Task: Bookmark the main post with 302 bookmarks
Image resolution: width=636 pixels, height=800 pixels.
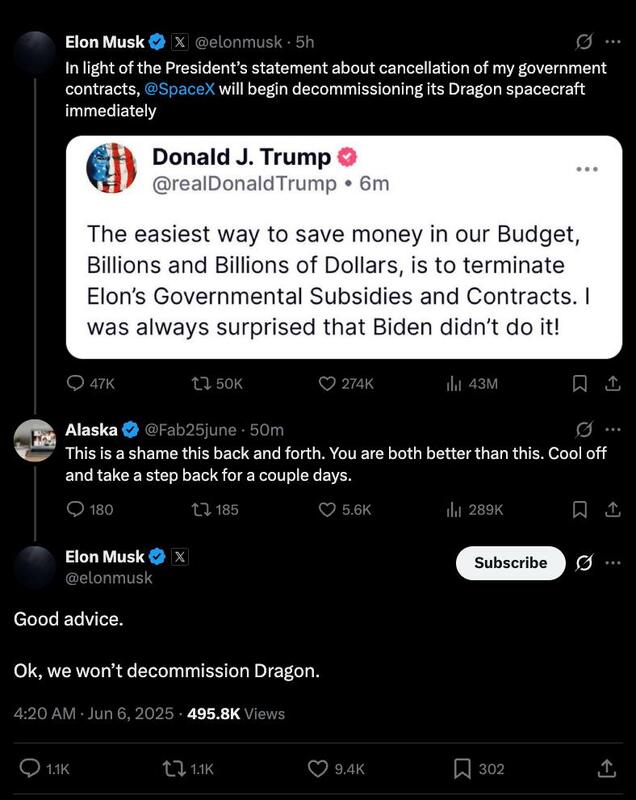Action: pyautogui.click(x=463, y=769)
